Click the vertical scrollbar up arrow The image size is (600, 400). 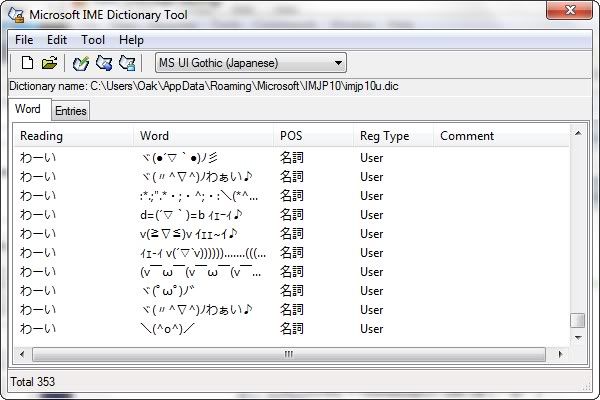point(578,133)
